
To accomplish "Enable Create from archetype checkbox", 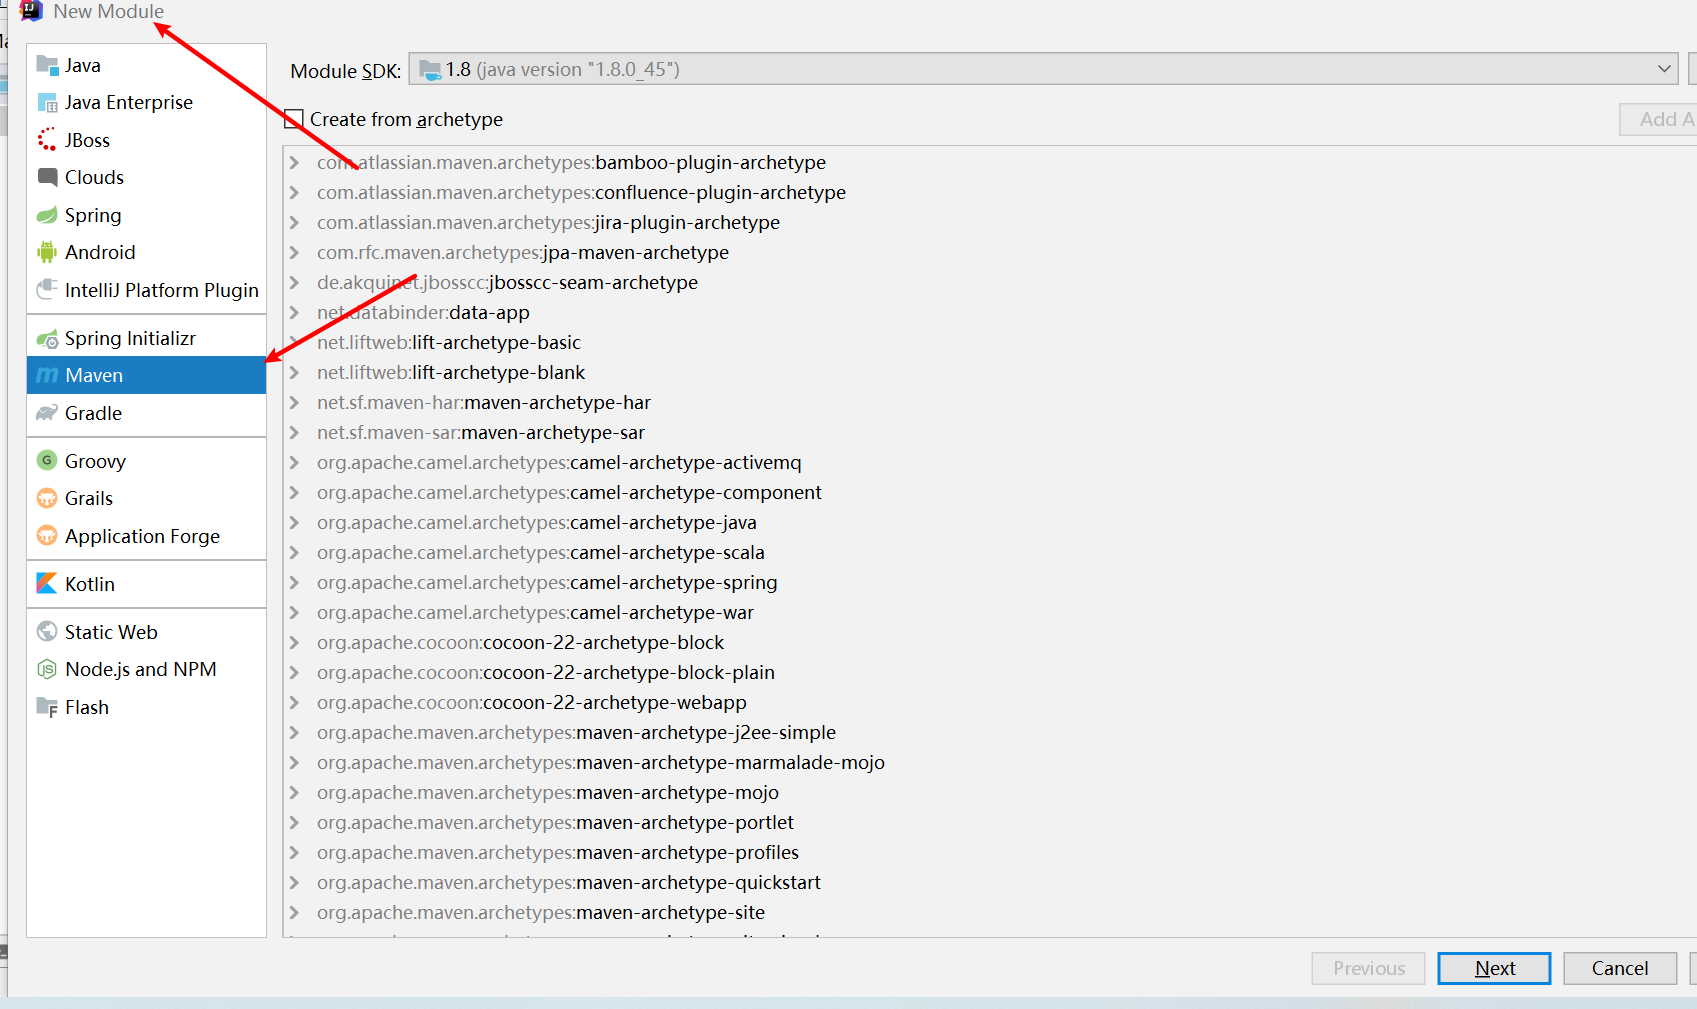I will tap(293, 119).
